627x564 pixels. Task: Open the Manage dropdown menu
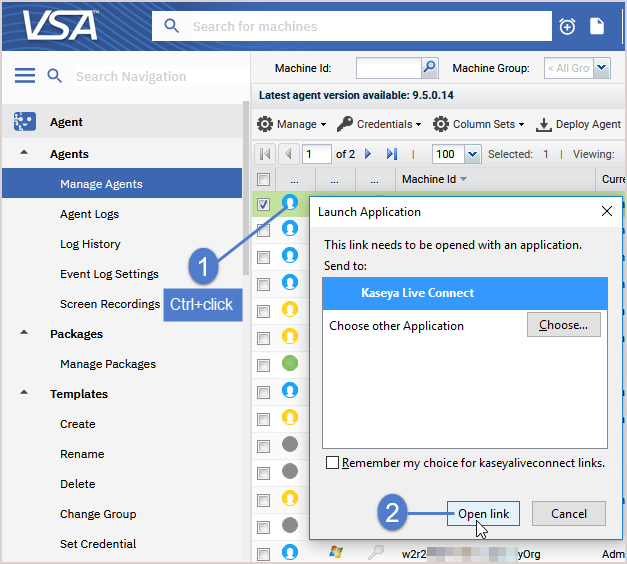click(292, 124)
